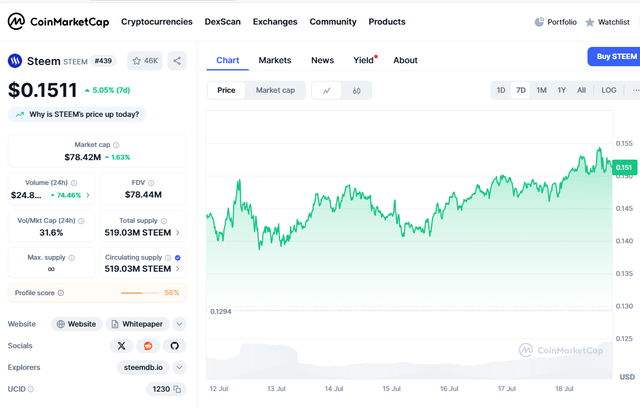Expand Volume (24h) details chevron
Image resolution: width=640 pixels, height=408 pixels.
[88, 195]
